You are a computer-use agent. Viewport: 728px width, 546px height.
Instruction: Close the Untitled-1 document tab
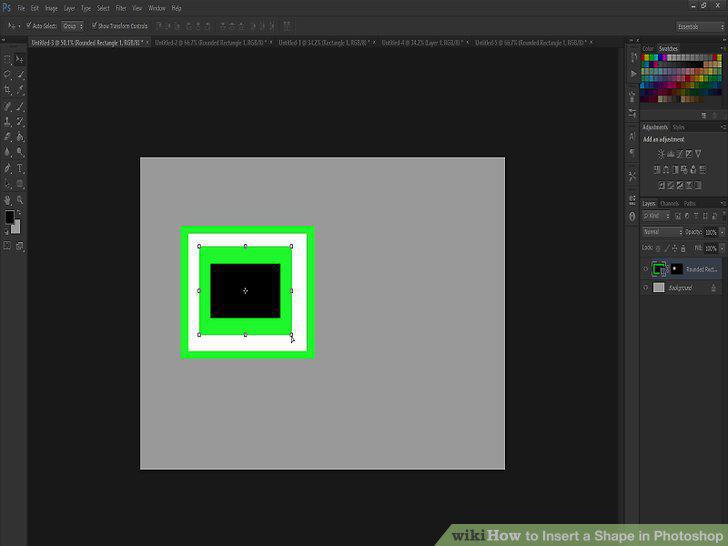click(x=374, y=42)
